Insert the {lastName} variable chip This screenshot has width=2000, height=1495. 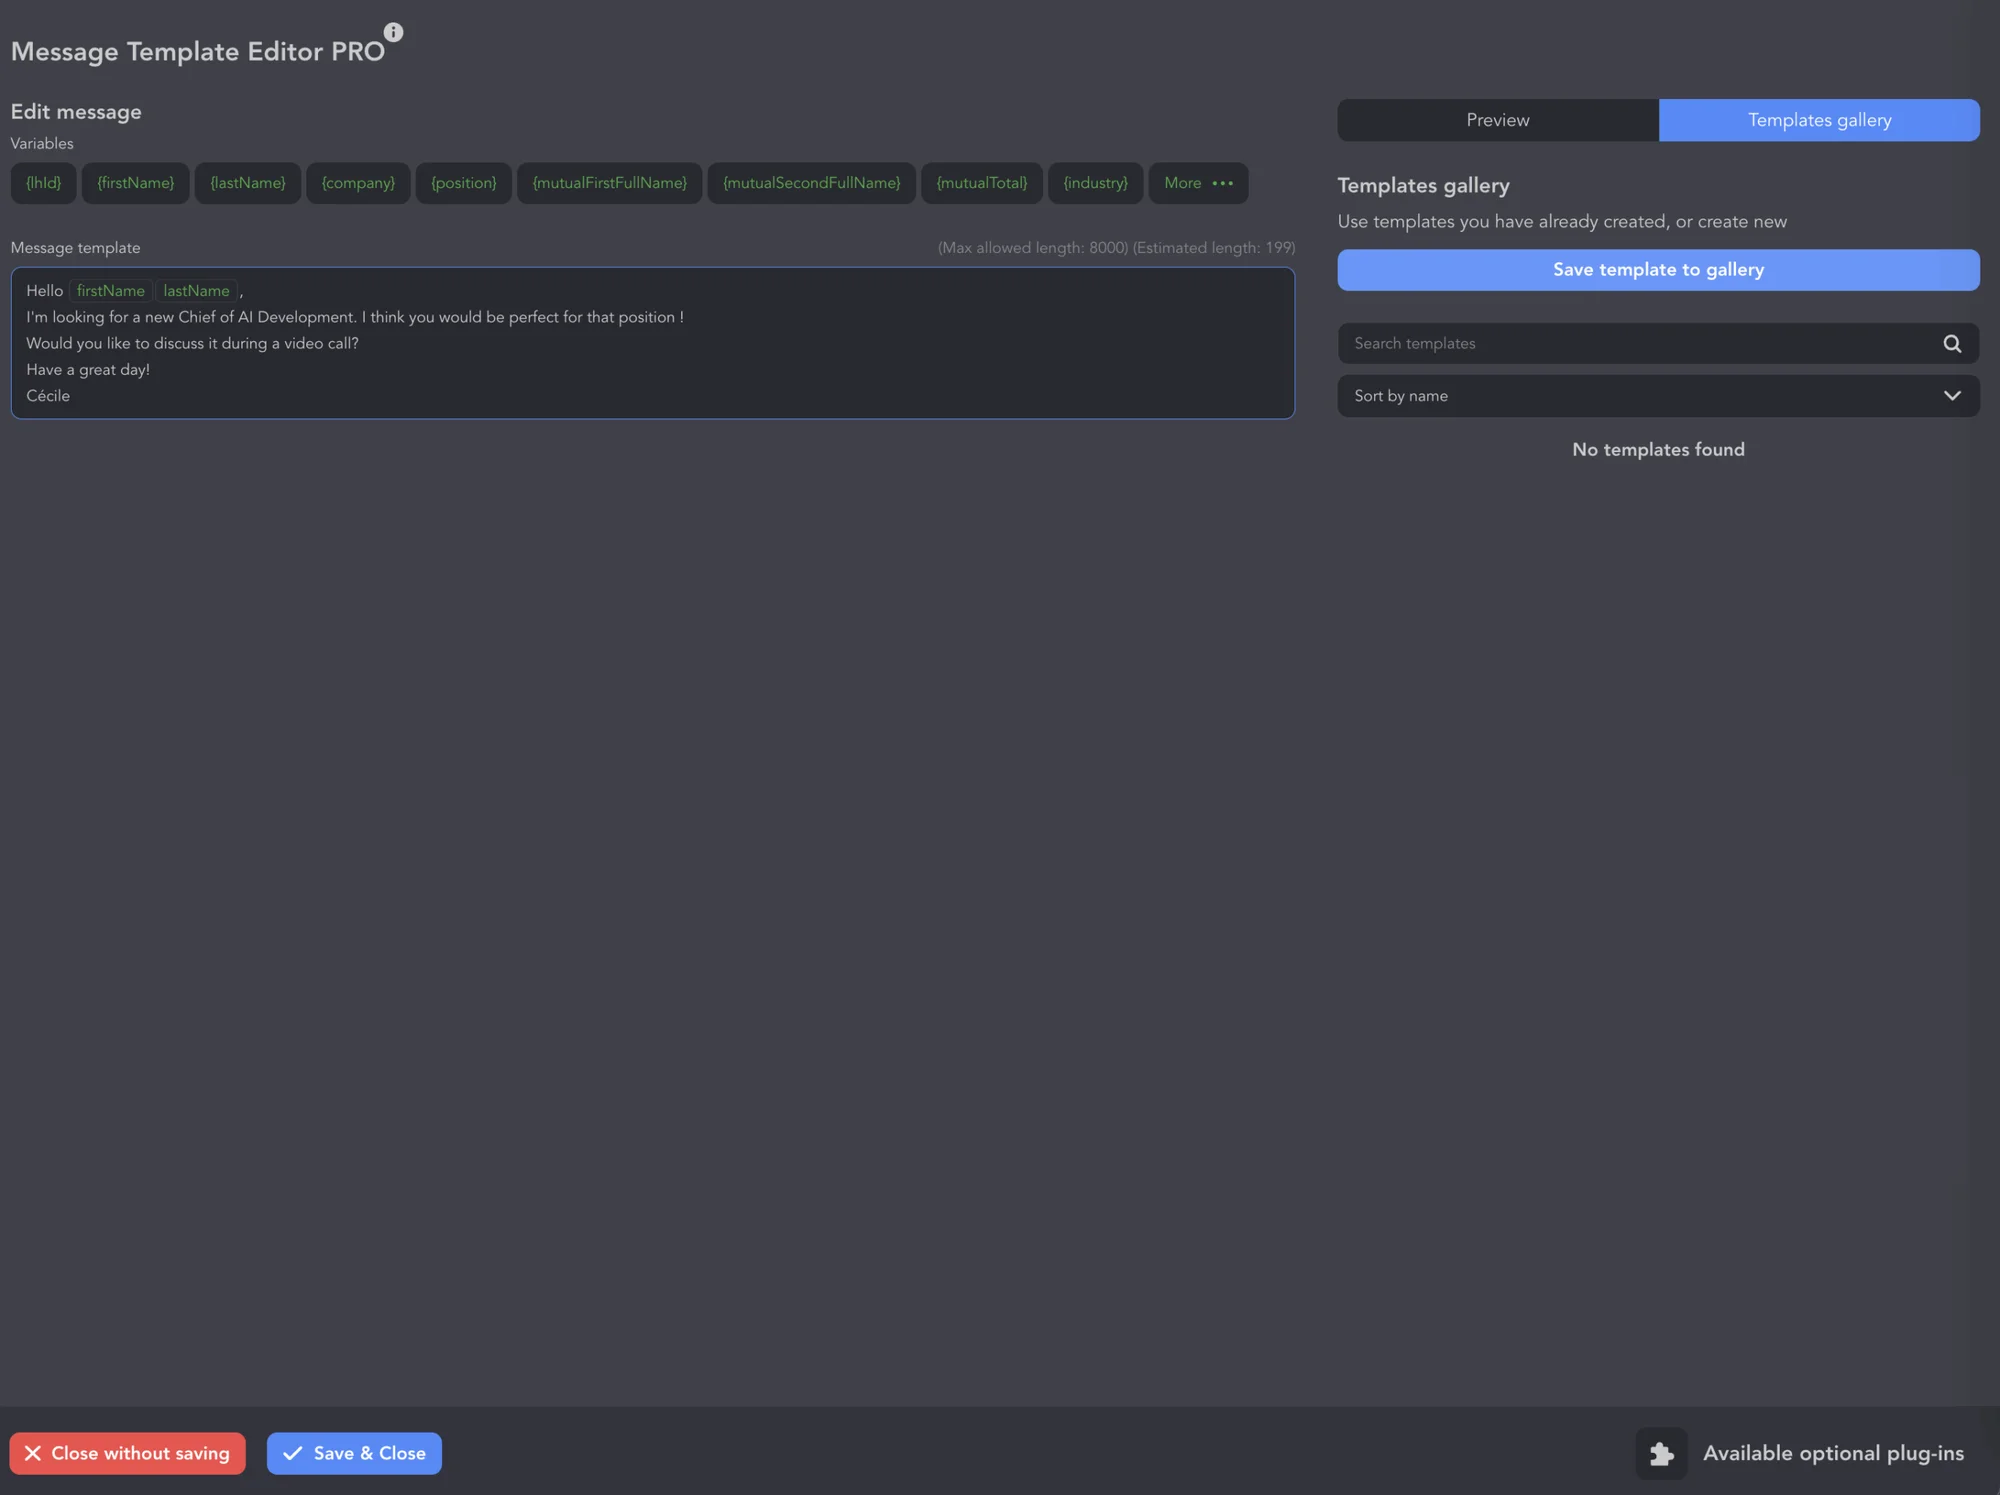tap(247, 183)
